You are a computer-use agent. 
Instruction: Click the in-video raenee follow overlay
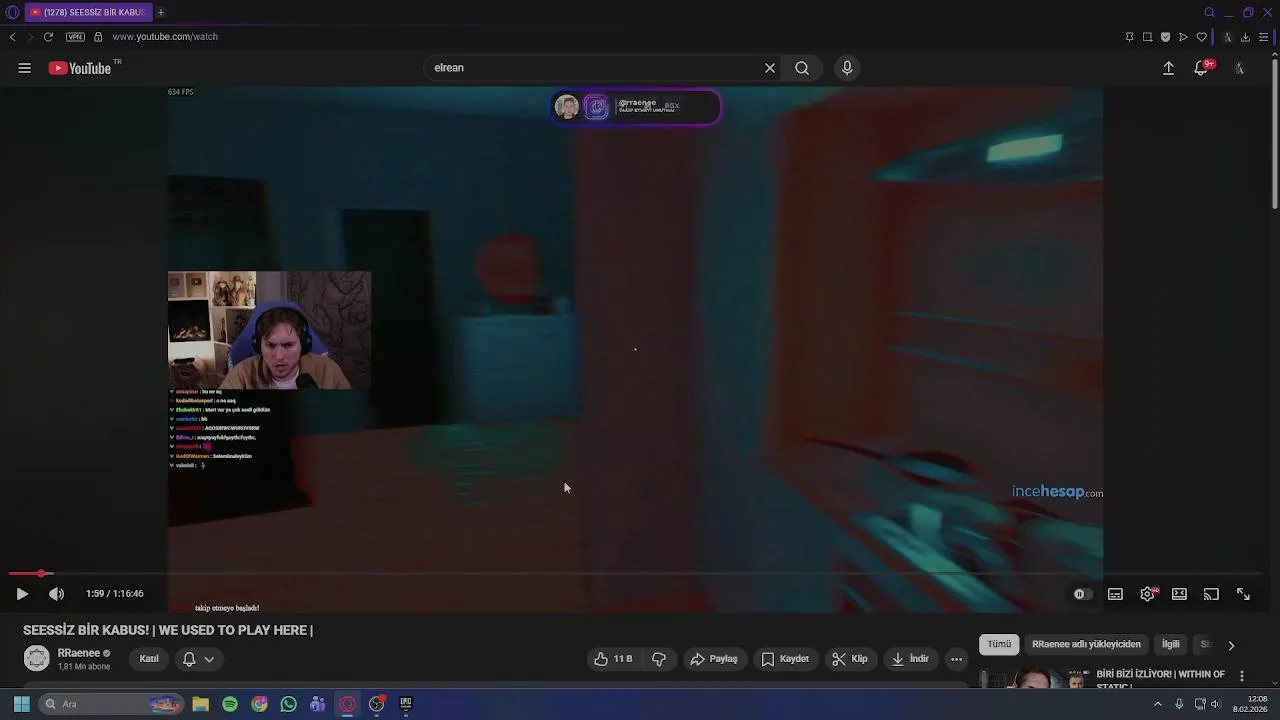(635, 107)
